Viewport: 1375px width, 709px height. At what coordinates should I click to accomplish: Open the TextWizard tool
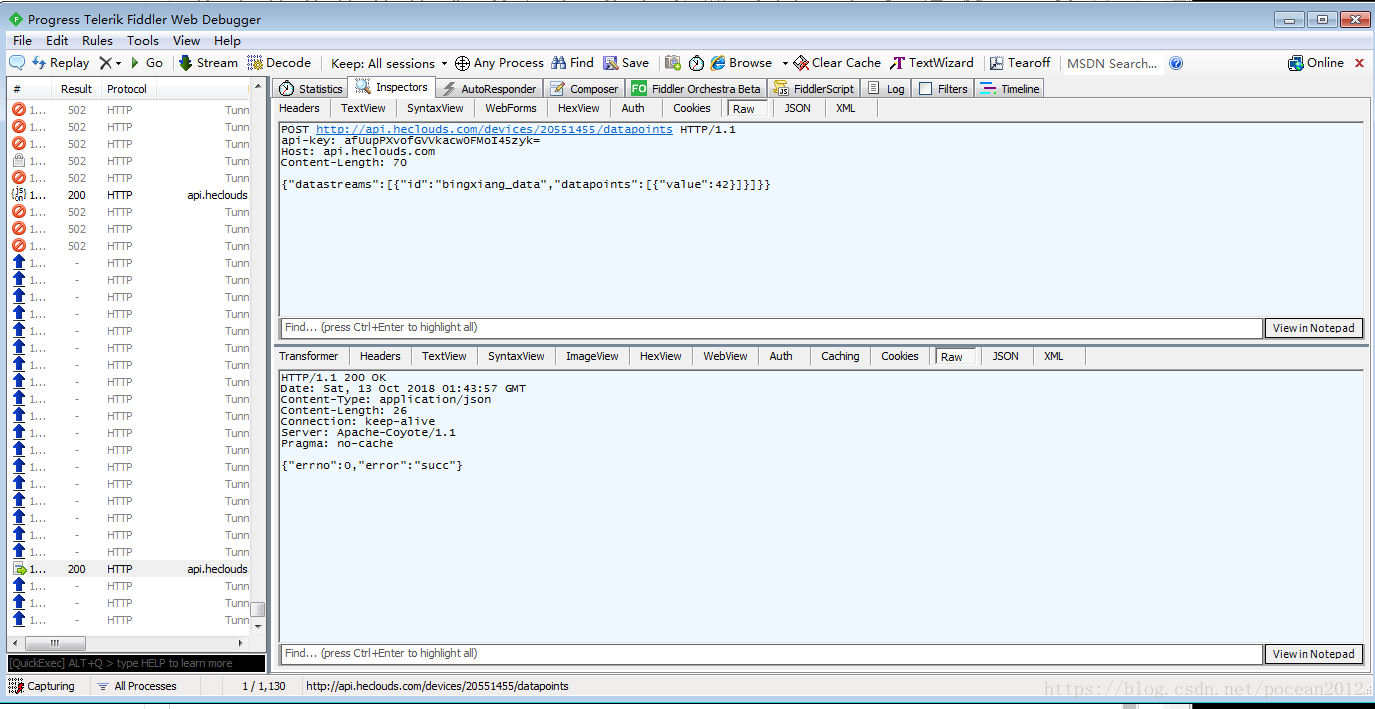(x=932, y=63)
